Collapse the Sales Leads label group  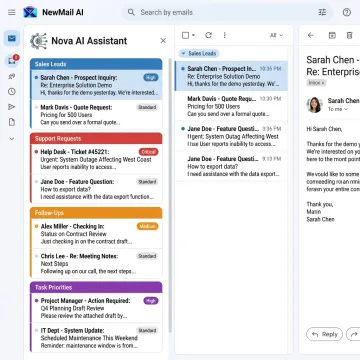(x=183, y=53)
